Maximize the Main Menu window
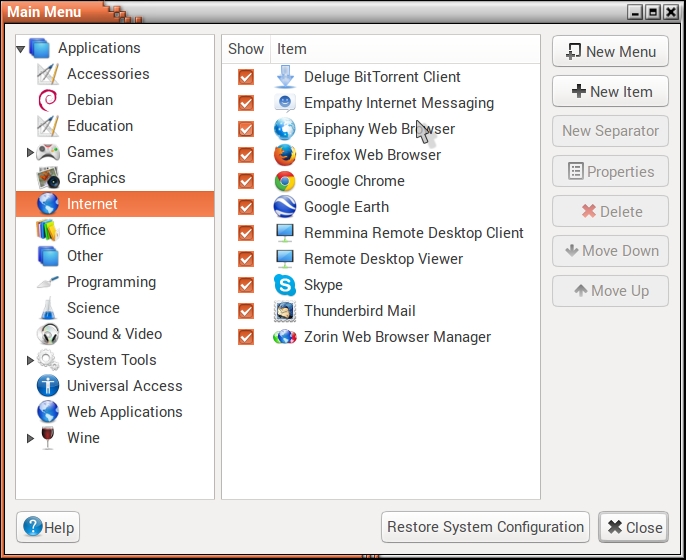 pyautogui.click(x=653, y=12)
